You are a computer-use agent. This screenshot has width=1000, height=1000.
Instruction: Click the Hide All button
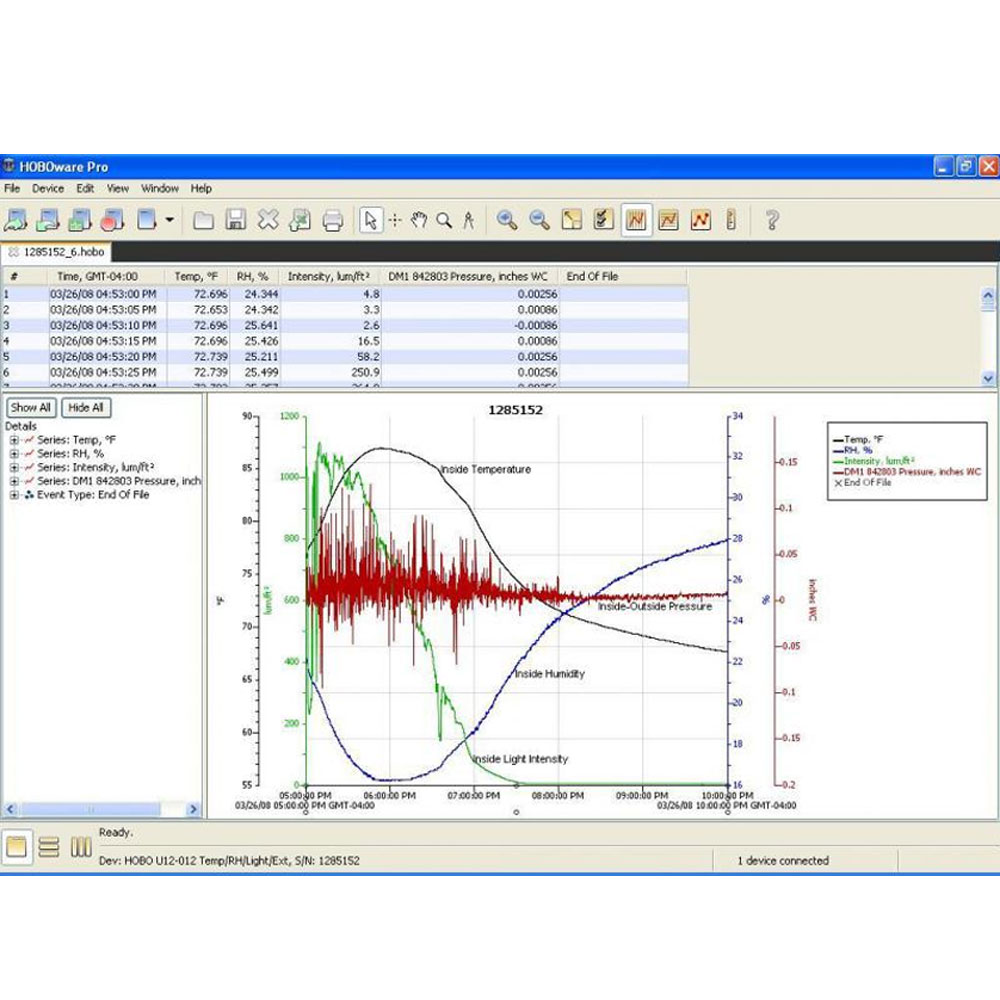pos(86,407)
